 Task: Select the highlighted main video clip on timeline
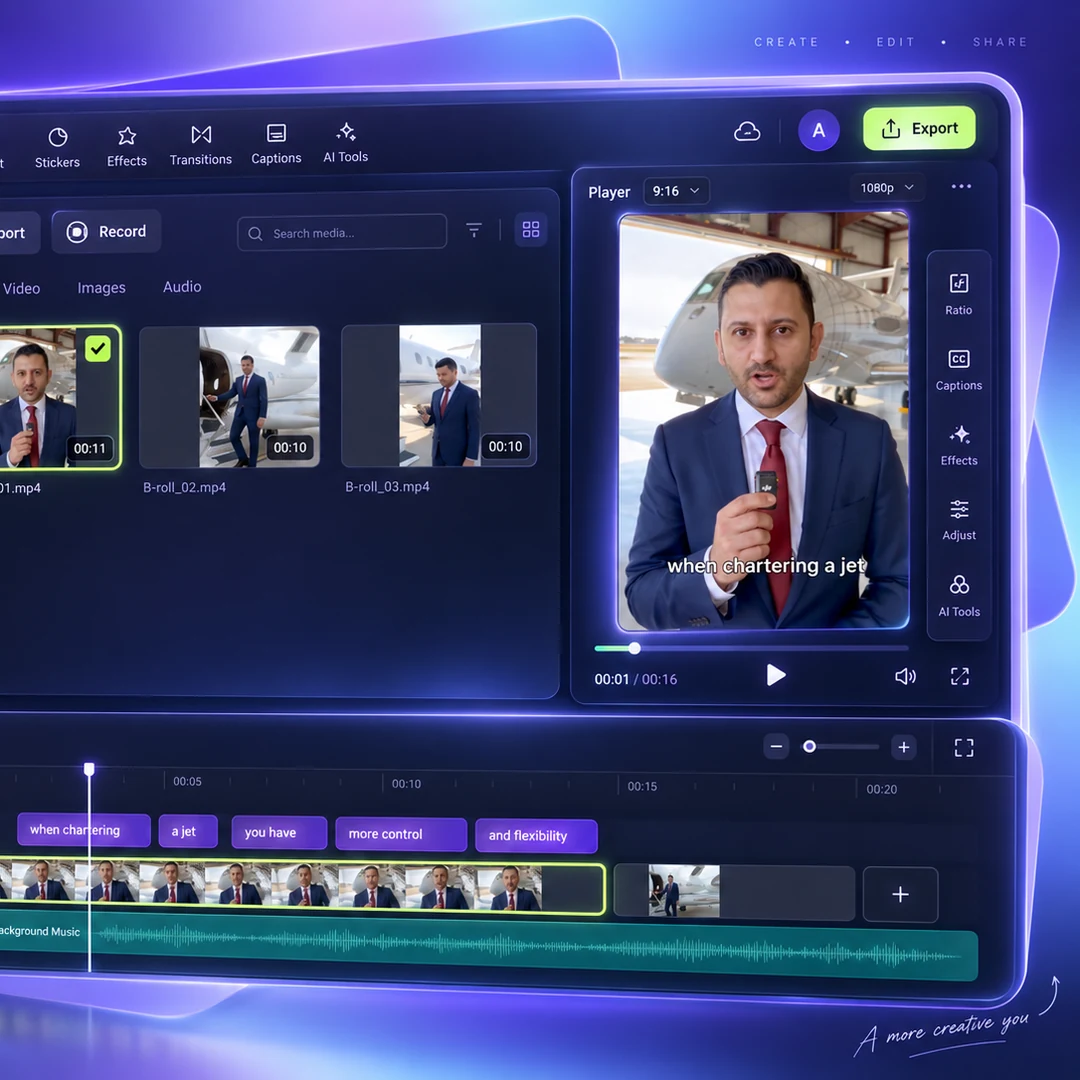302,887
